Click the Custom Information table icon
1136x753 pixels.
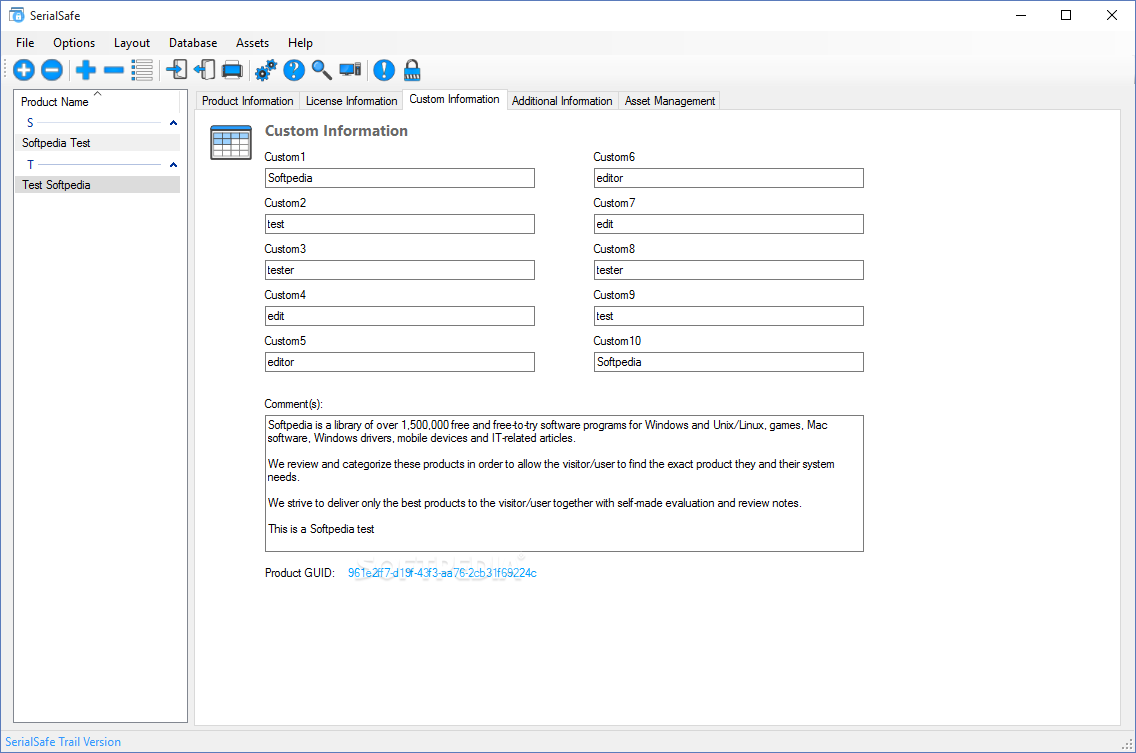231,142
